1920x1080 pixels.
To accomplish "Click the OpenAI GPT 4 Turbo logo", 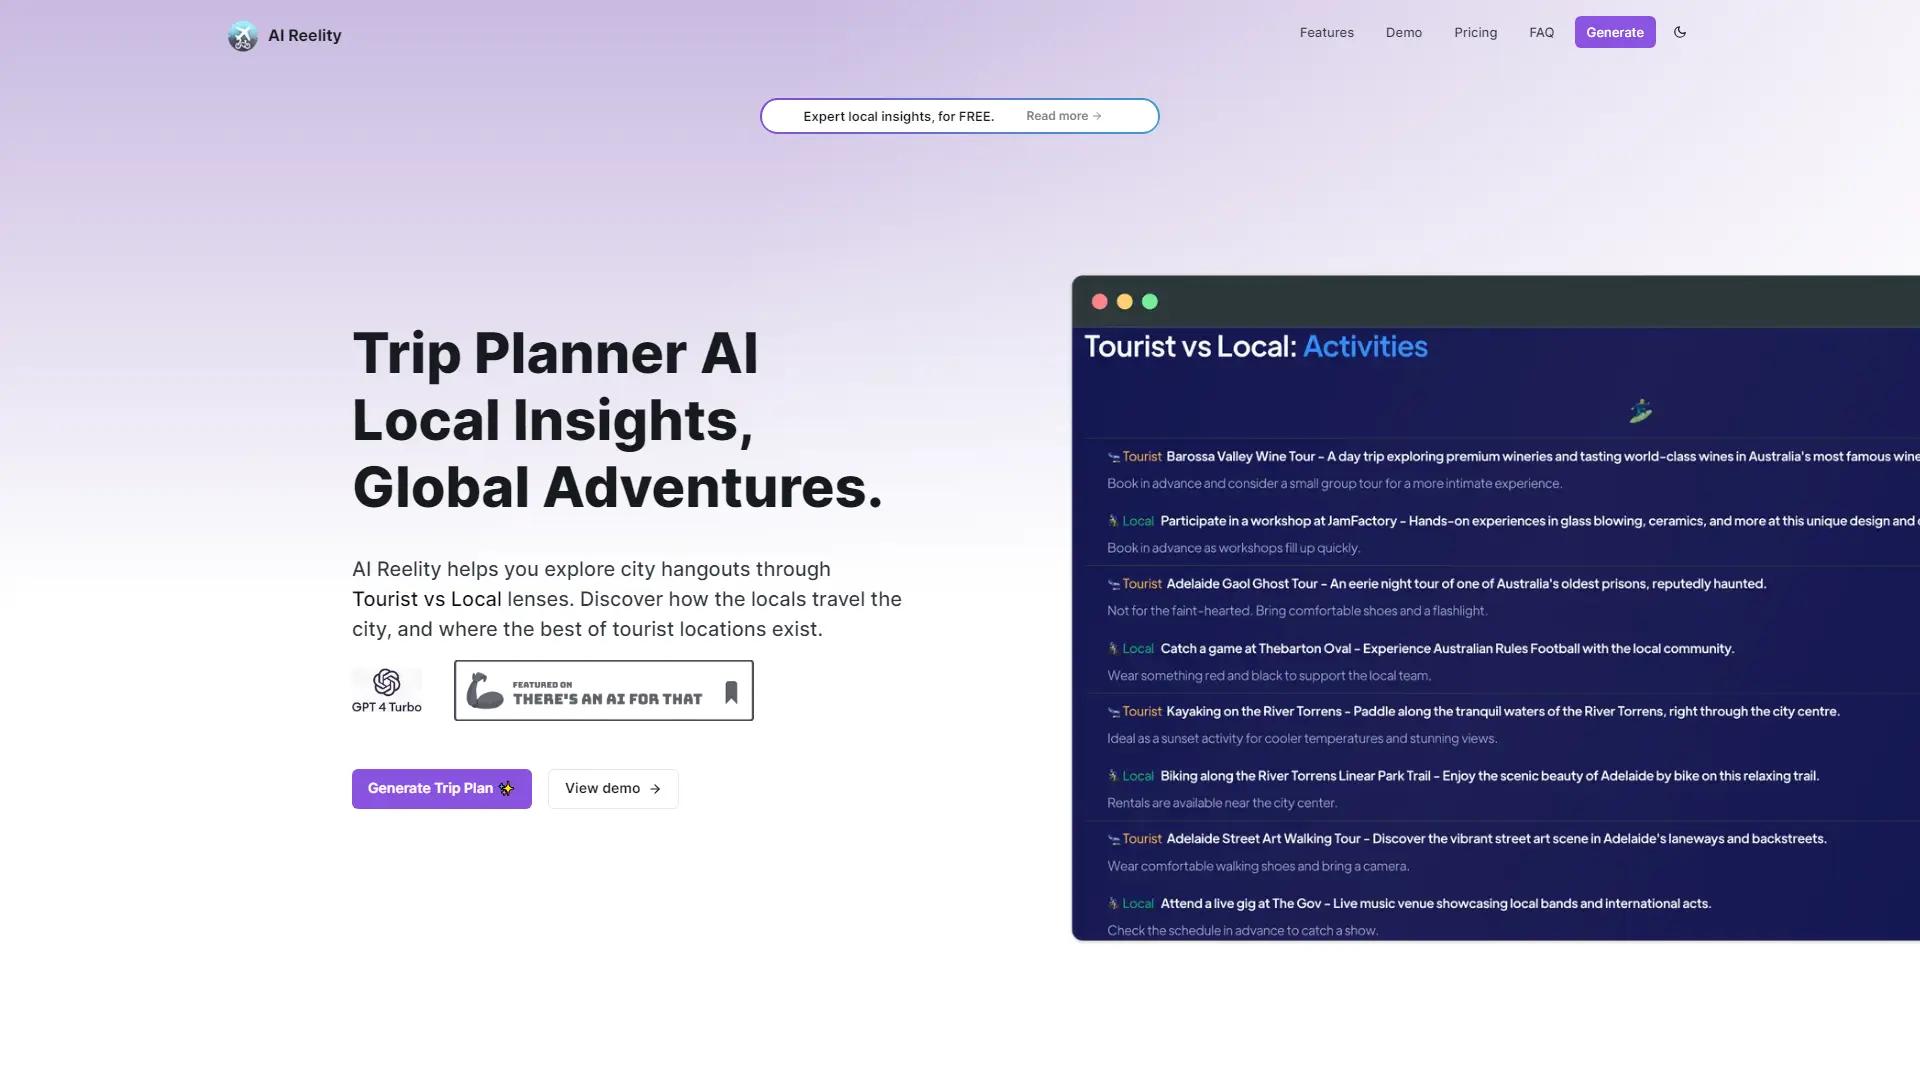I will [386, 681].
